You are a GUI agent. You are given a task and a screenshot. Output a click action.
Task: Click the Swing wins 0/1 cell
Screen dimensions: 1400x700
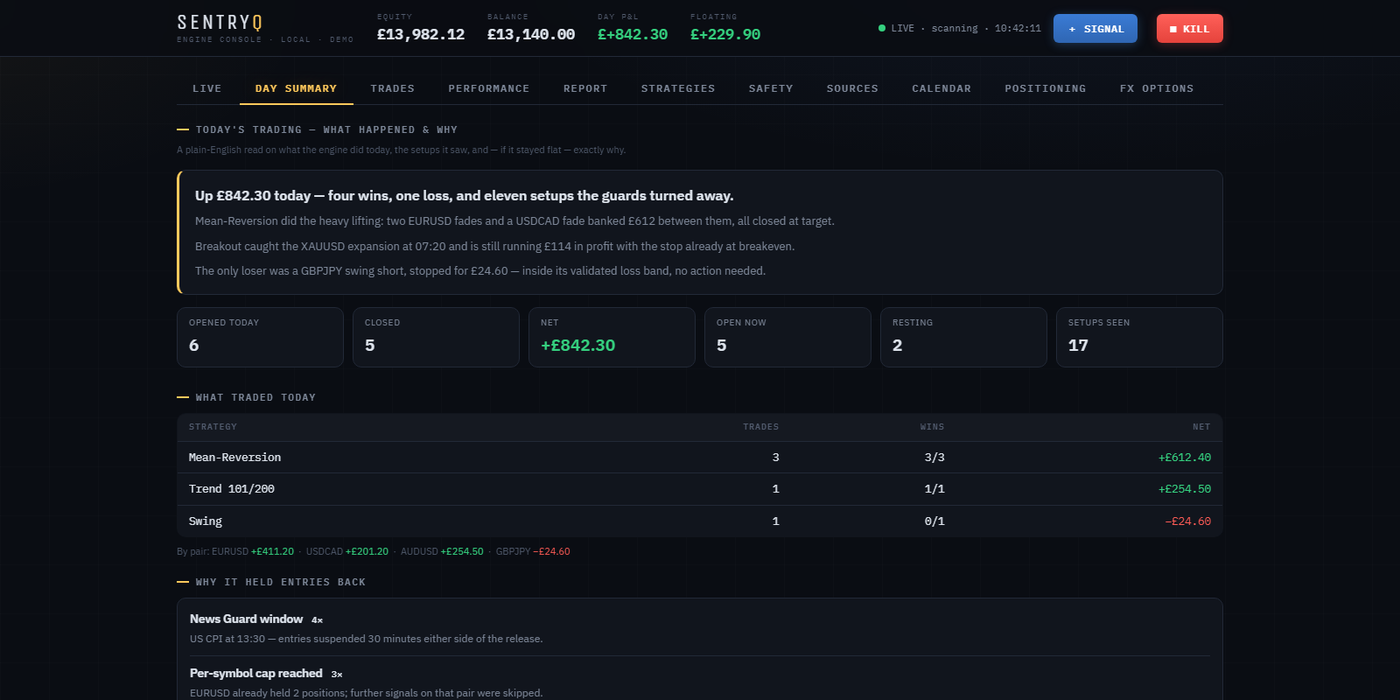pyautogui.click(x=934, y=521)
